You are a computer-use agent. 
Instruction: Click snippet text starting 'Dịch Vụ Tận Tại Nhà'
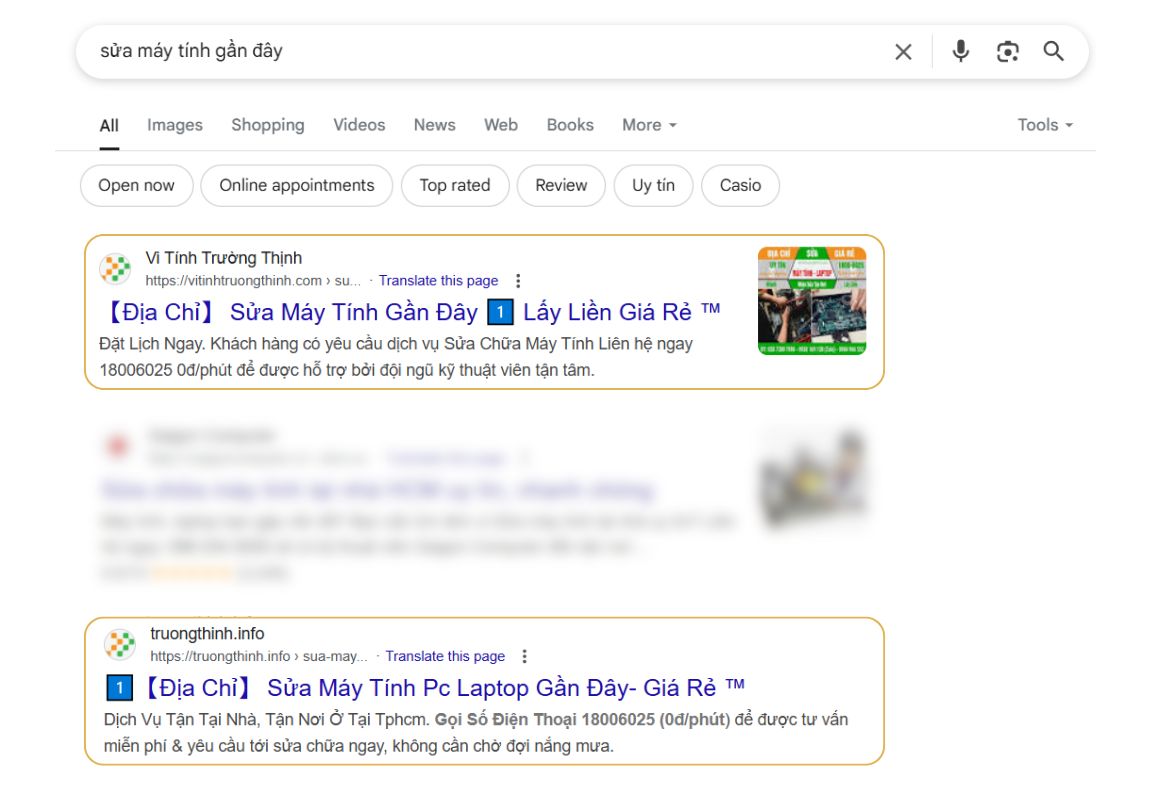476,733
